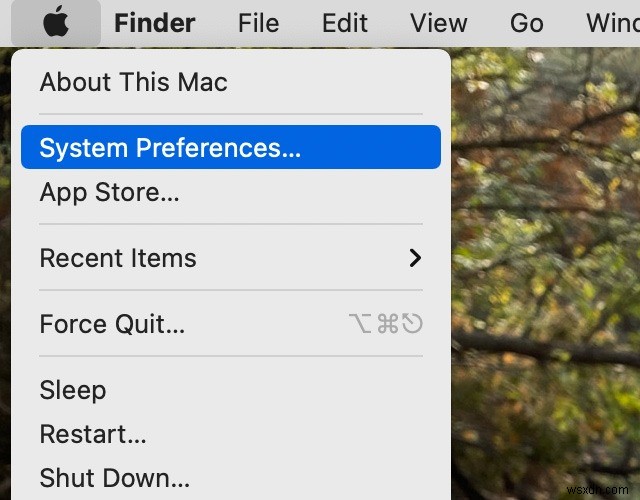This screenshot has height=500, width=640.
Task: Launch App Store from the menu
Action: (109, 192)
